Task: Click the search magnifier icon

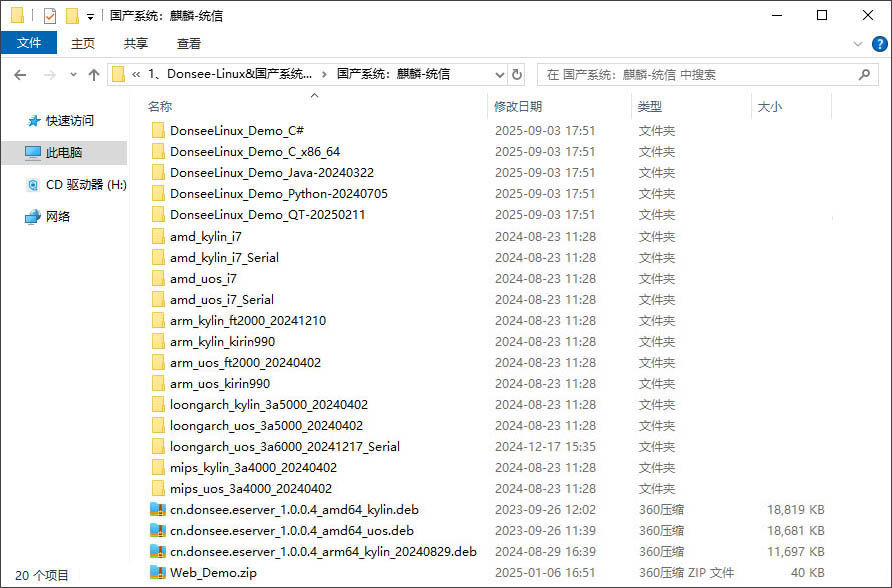Action: pyautogui.click(x=863, y=74)
